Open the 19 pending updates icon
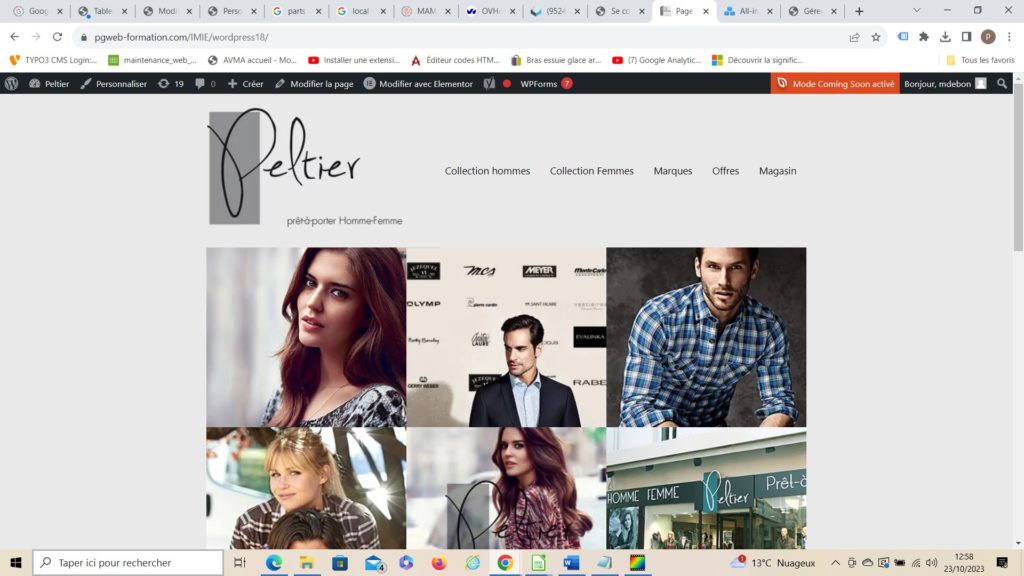This screenshot has height=576, width=1024. pos(171,84)
